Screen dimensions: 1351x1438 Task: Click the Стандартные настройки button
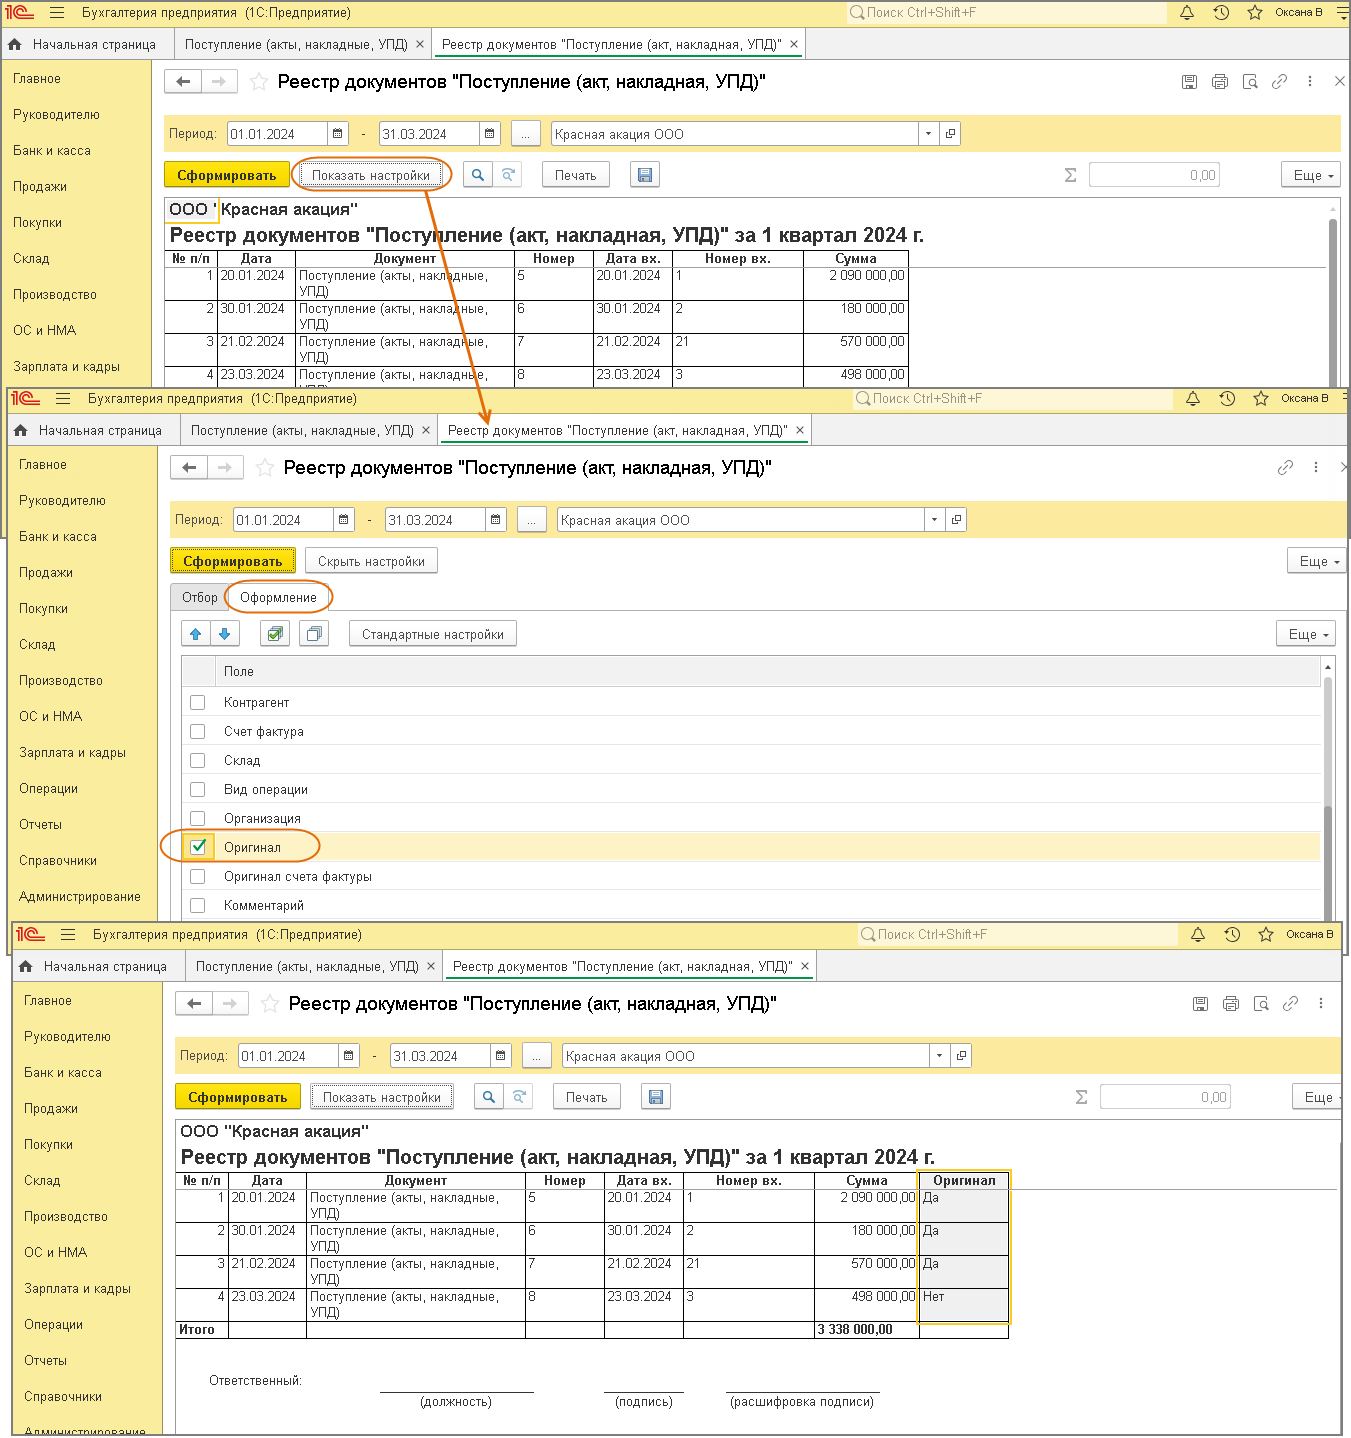(433, 634)
